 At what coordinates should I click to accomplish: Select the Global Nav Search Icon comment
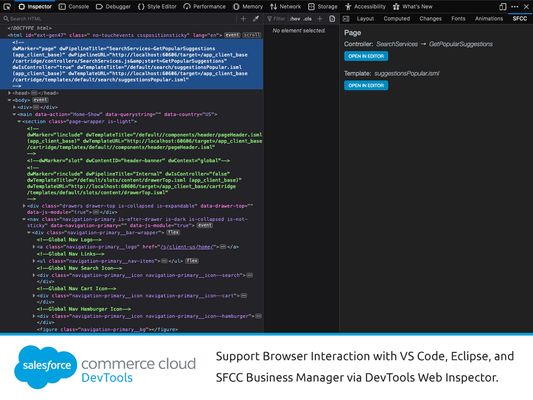pyautogui.click(x=79, y=268)
